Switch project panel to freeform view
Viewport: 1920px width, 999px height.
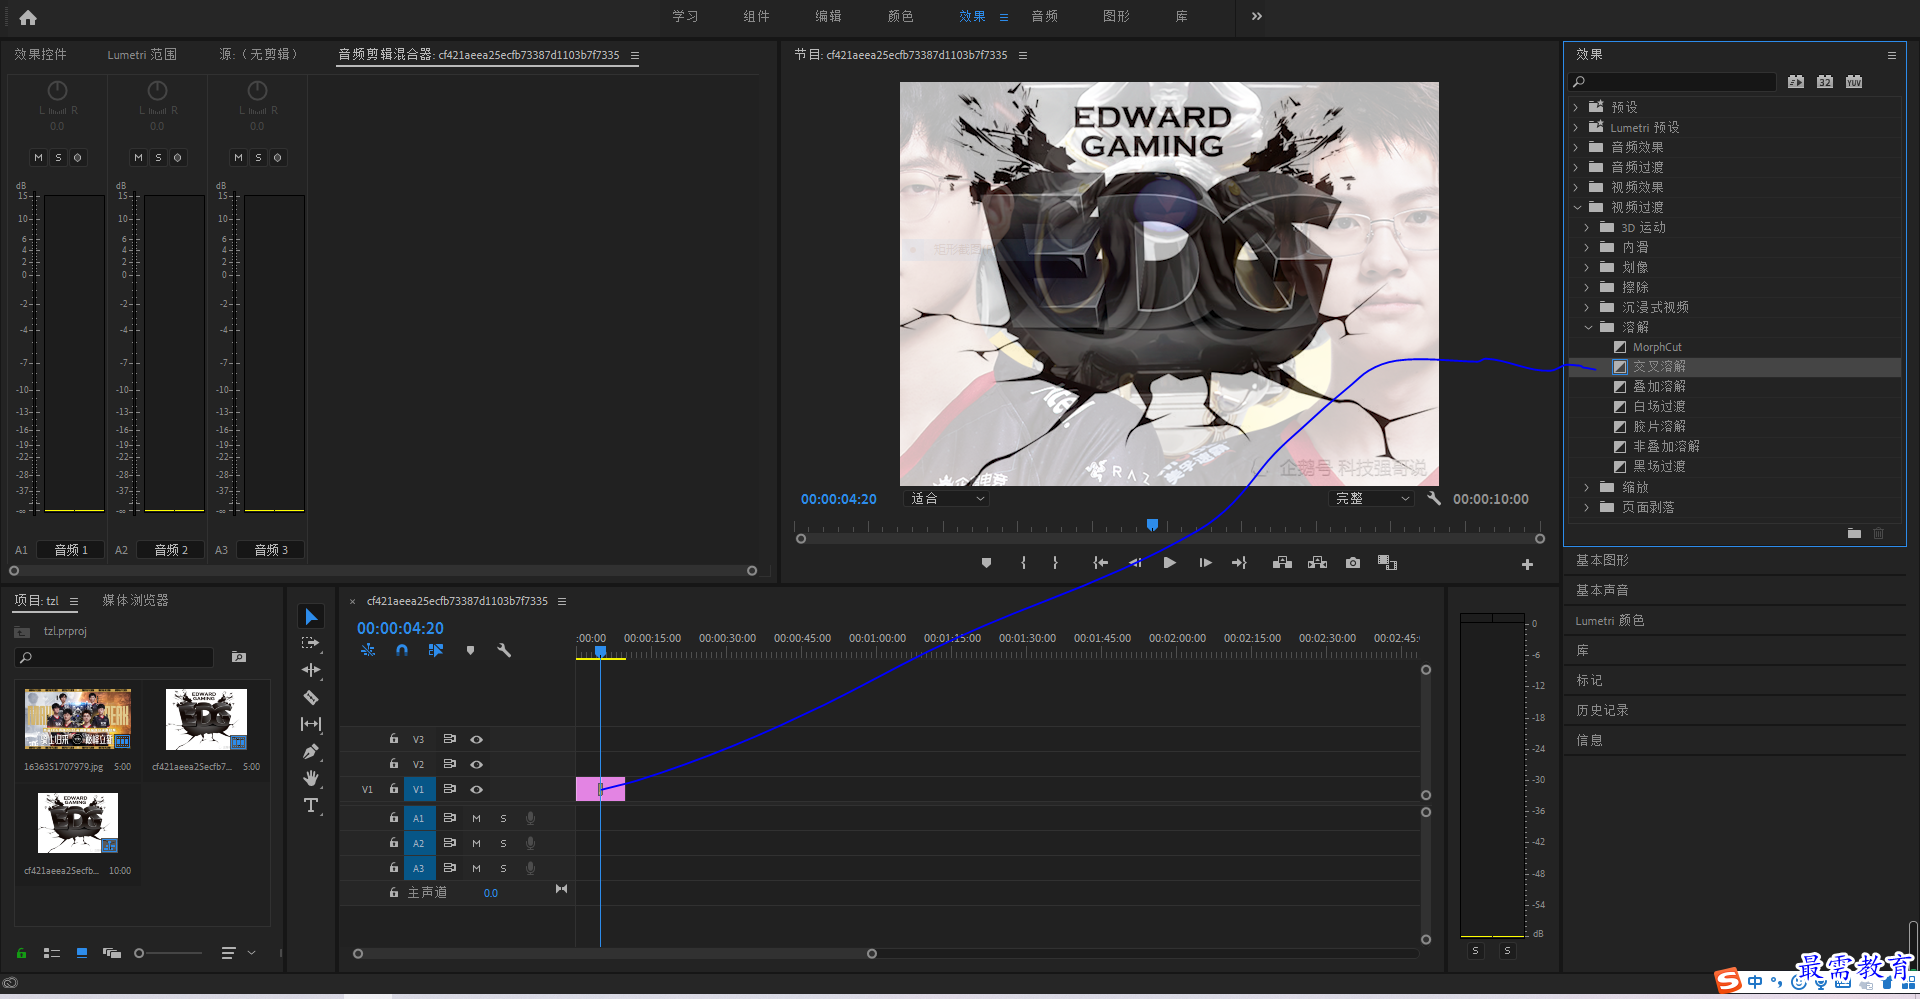(112, 953)
